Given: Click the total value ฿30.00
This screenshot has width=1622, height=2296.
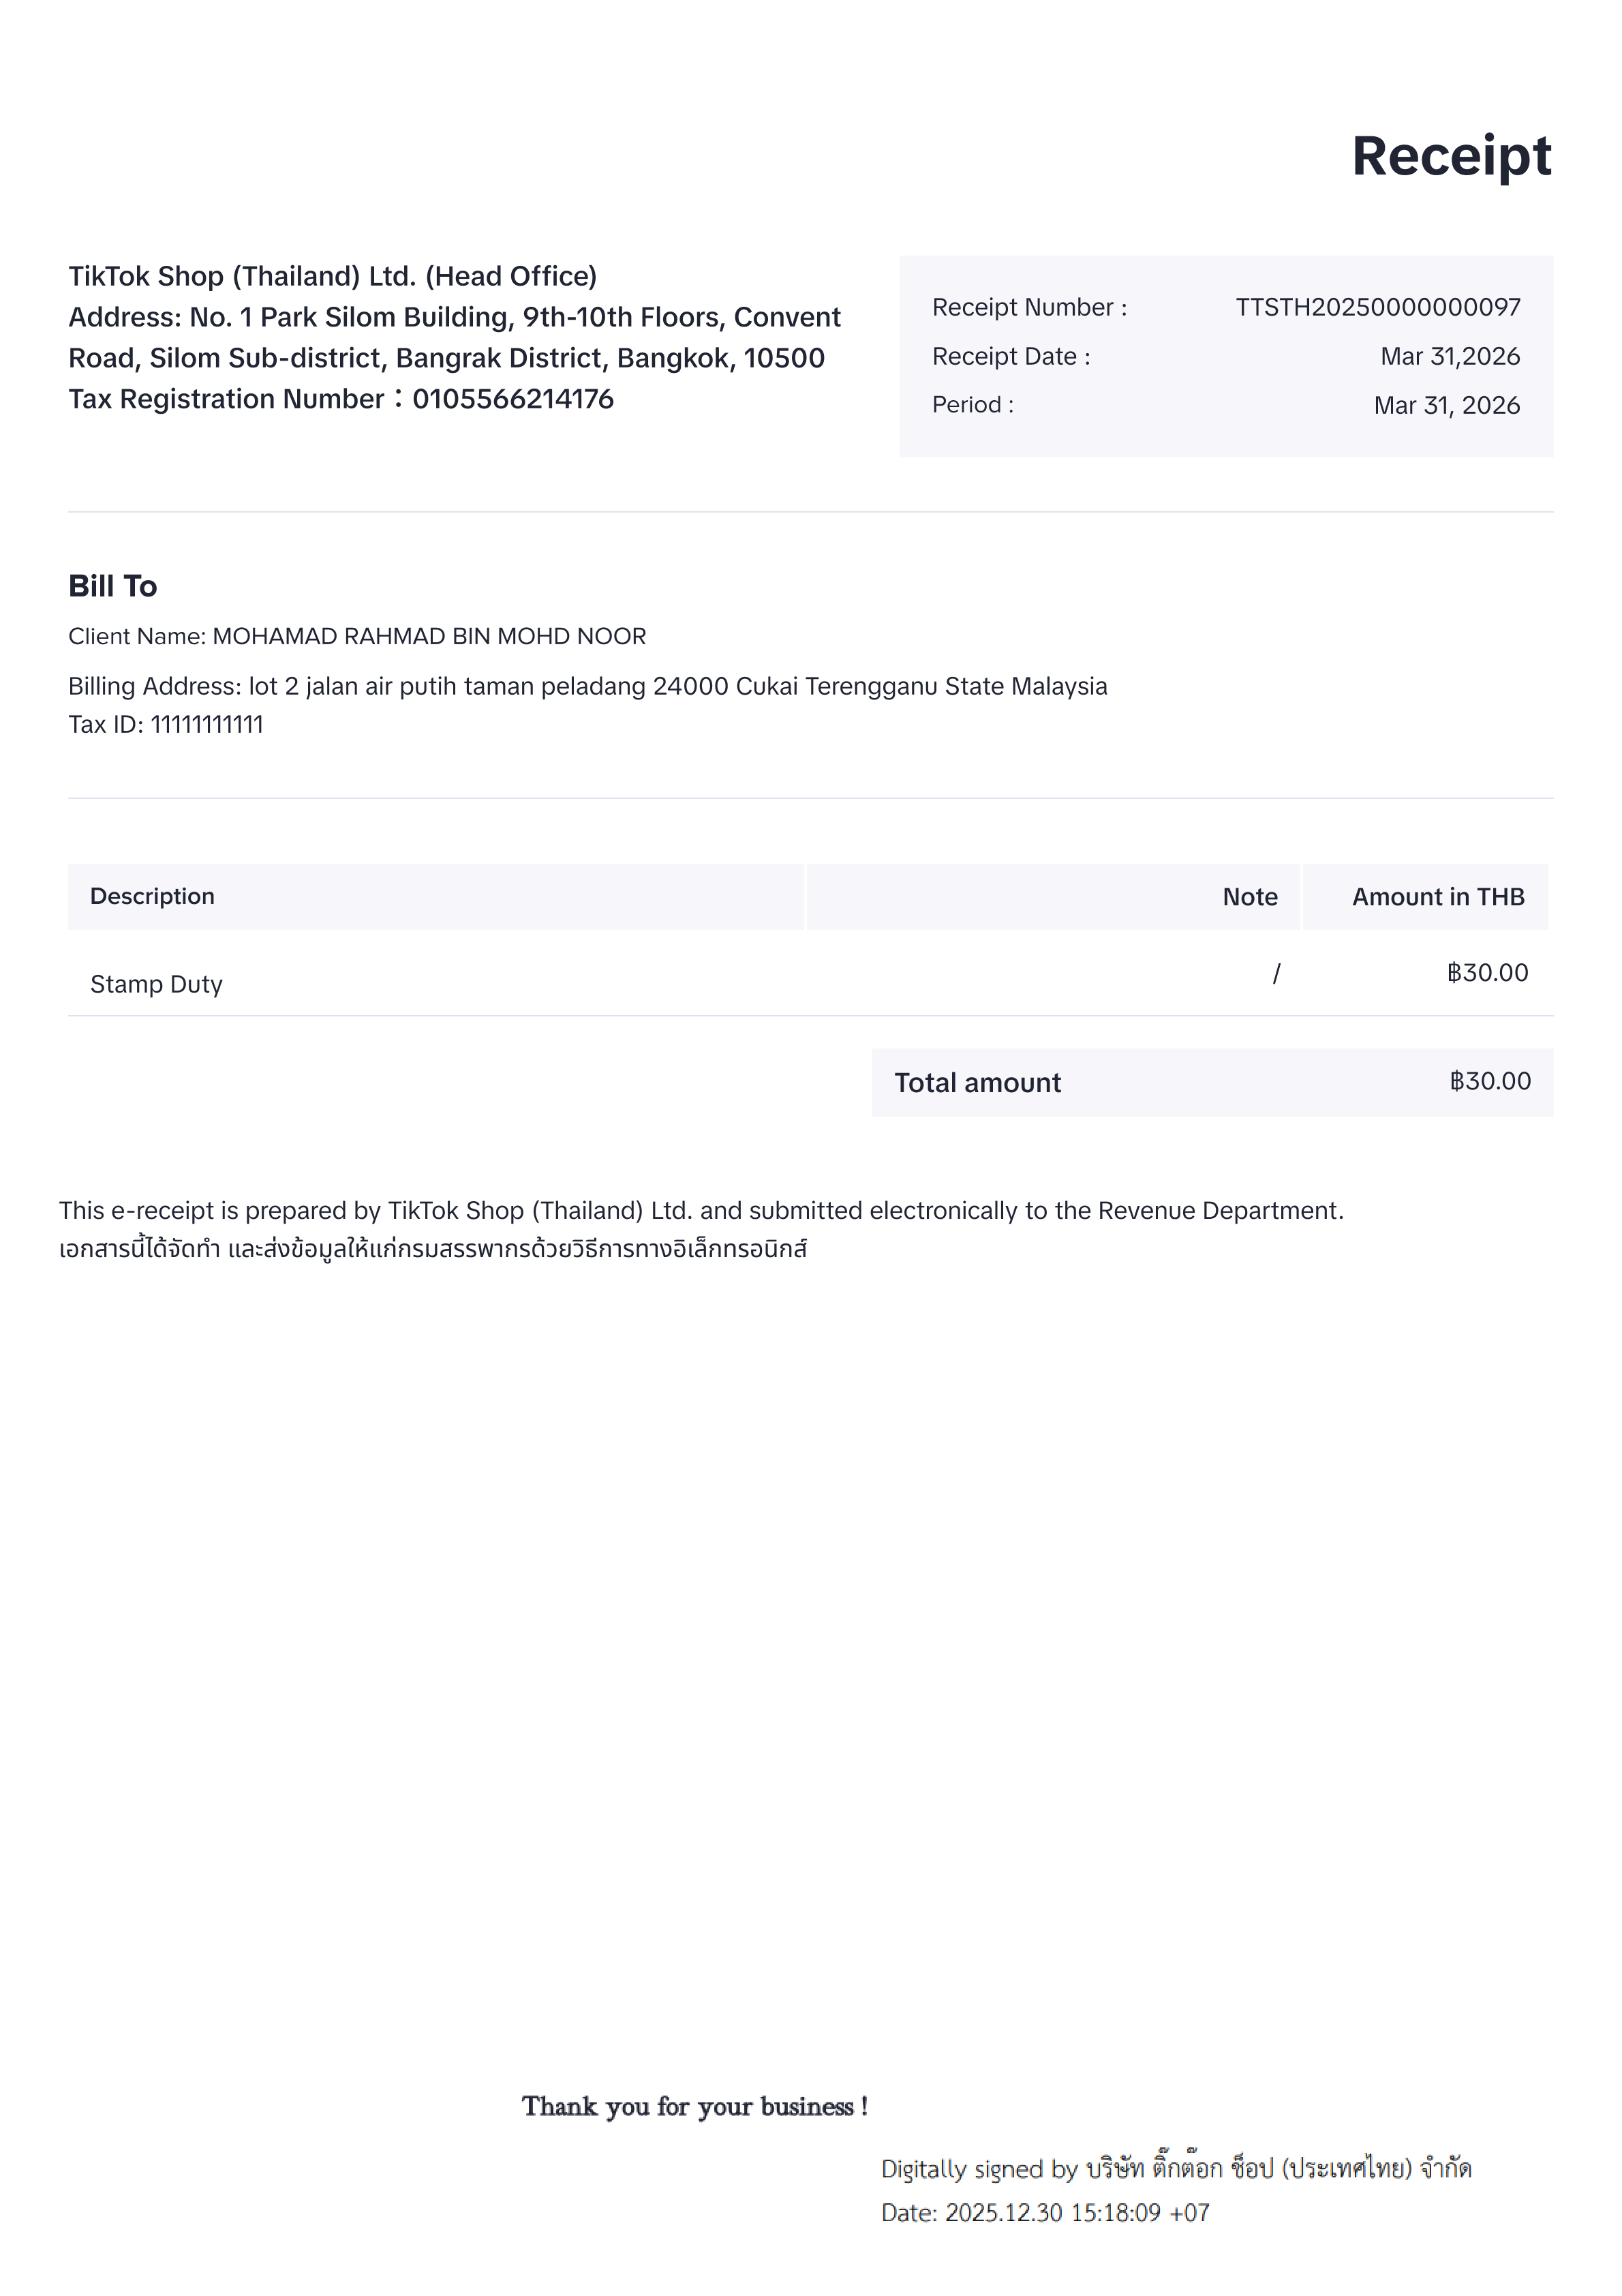Looking at the screenshot, I should pyautogui.click(x=1489, y=1081).
